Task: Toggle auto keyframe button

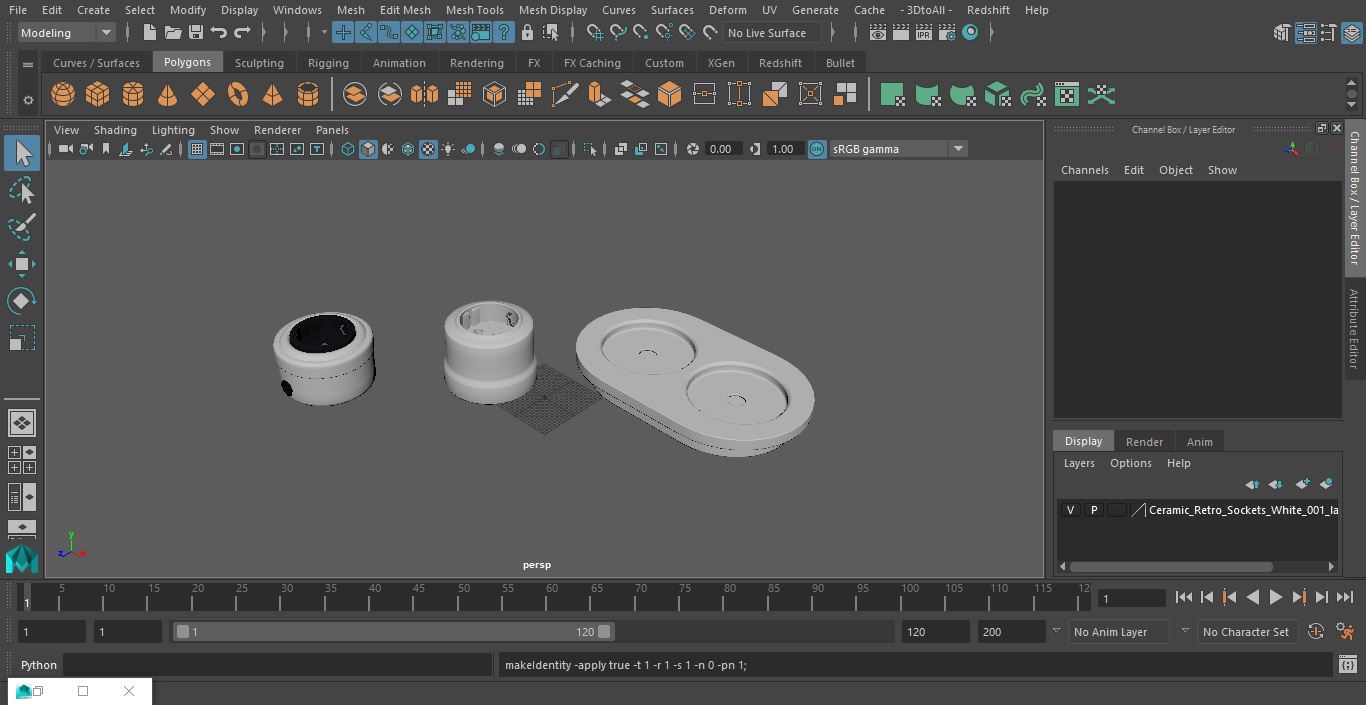Action: tap(1316, 632)
